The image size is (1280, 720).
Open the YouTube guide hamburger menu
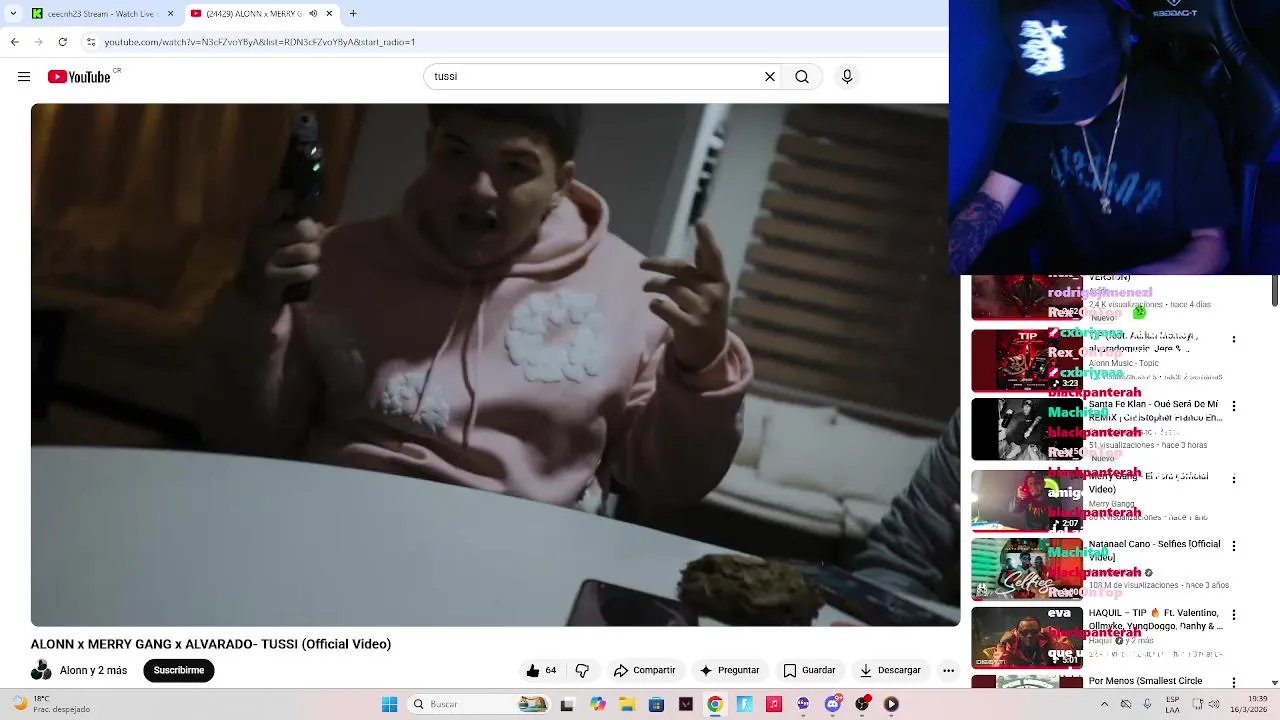(24, 77)
